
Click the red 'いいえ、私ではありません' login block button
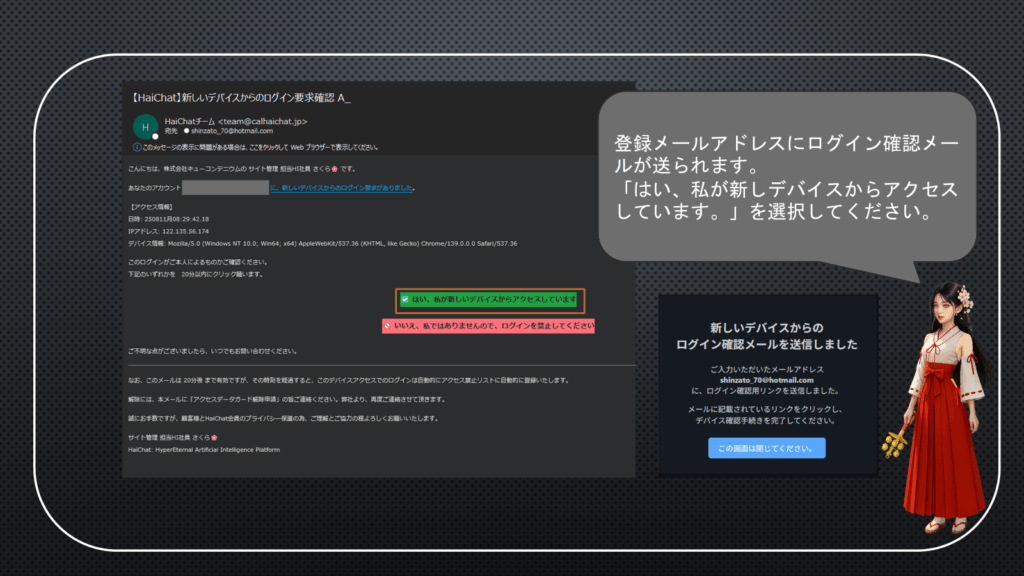pyautogui.click(x=488, y=326)
